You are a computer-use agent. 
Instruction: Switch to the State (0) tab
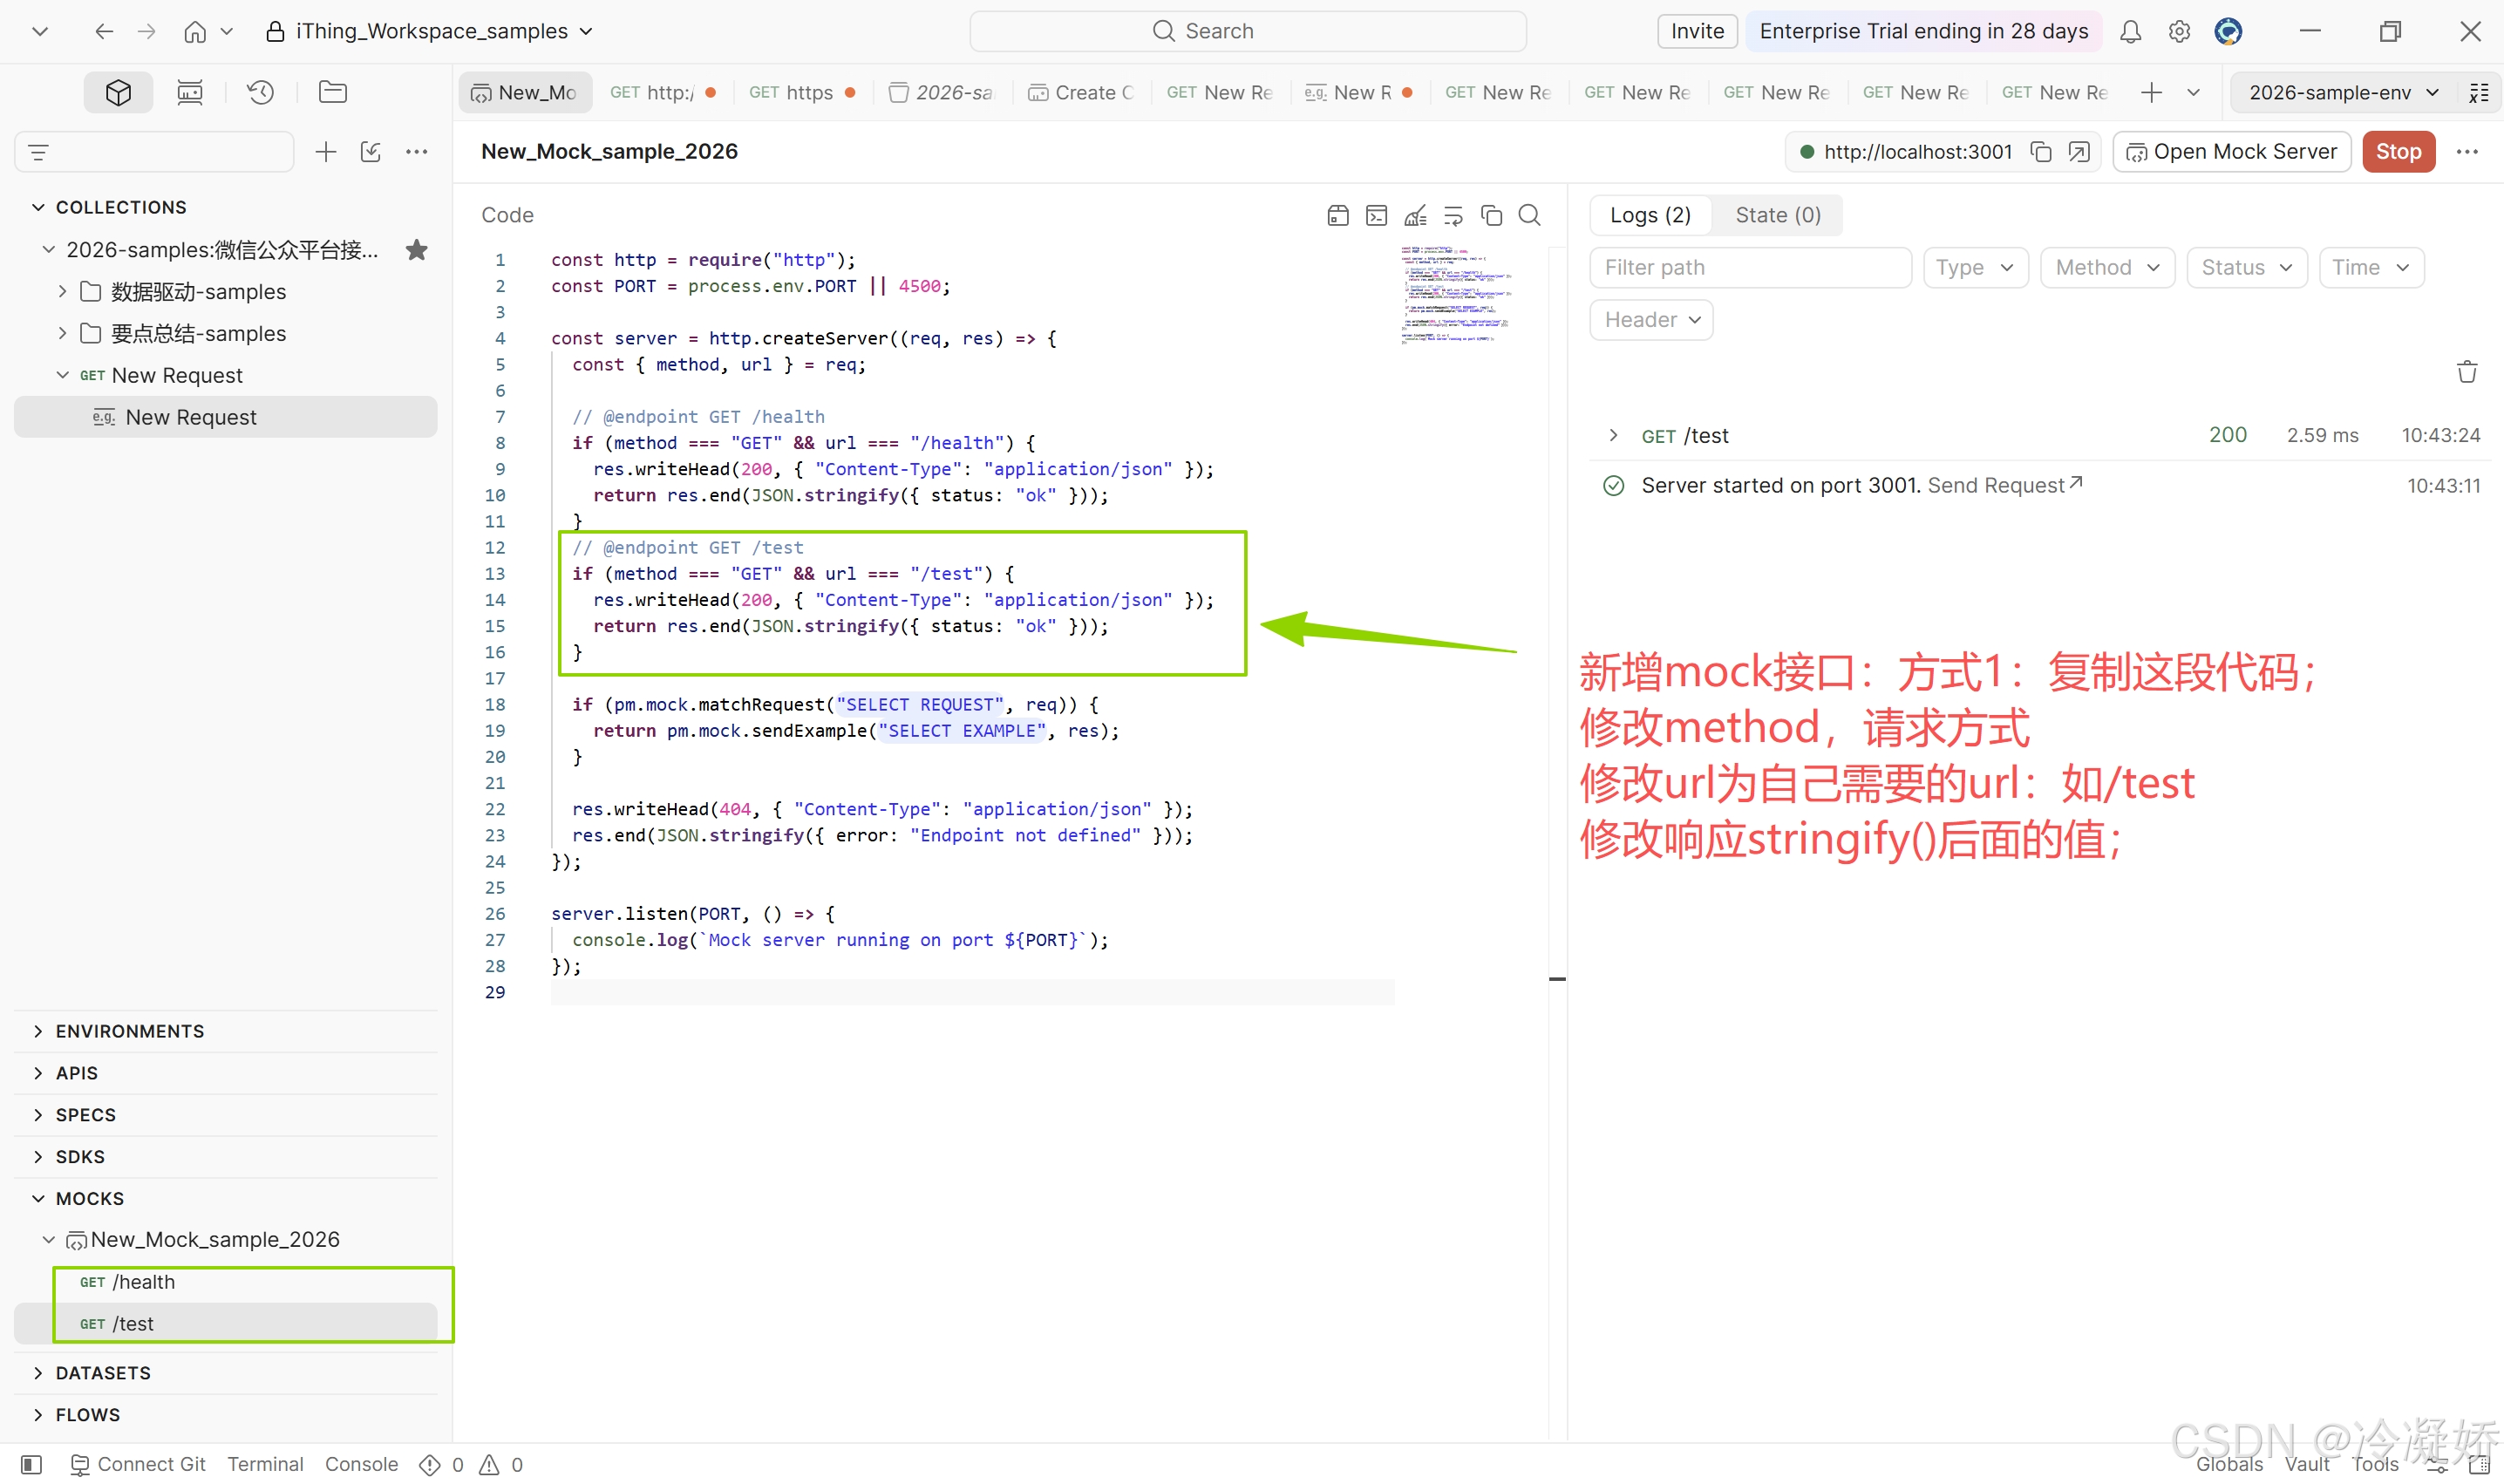coord(1777,215)
